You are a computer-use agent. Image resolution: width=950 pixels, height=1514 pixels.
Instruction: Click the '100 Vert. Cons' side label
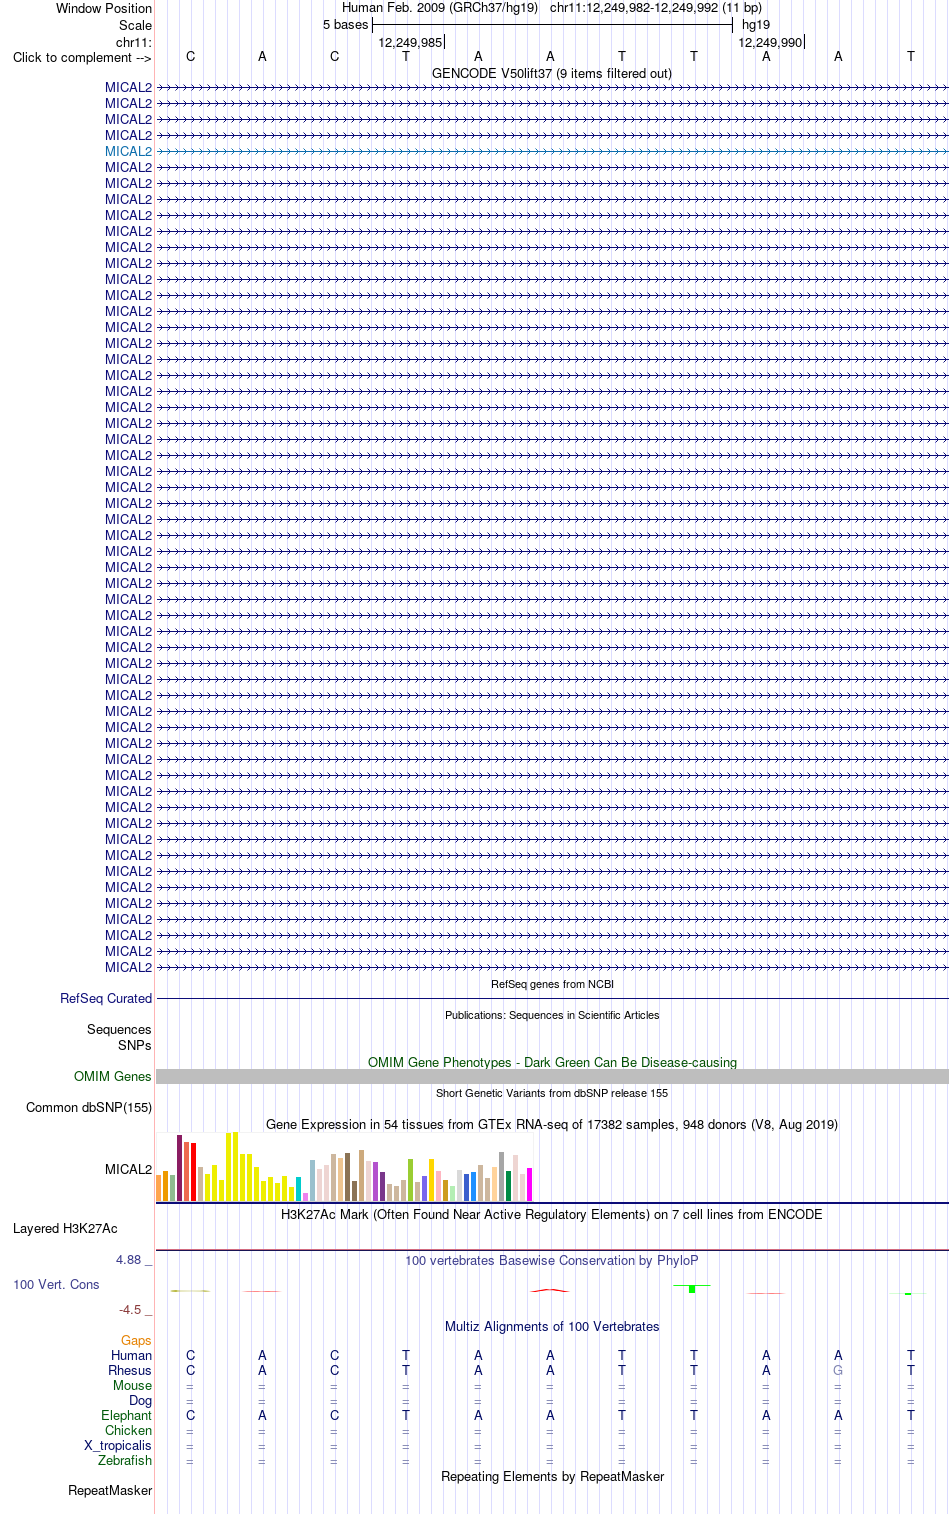click(x=56, y=1284)
